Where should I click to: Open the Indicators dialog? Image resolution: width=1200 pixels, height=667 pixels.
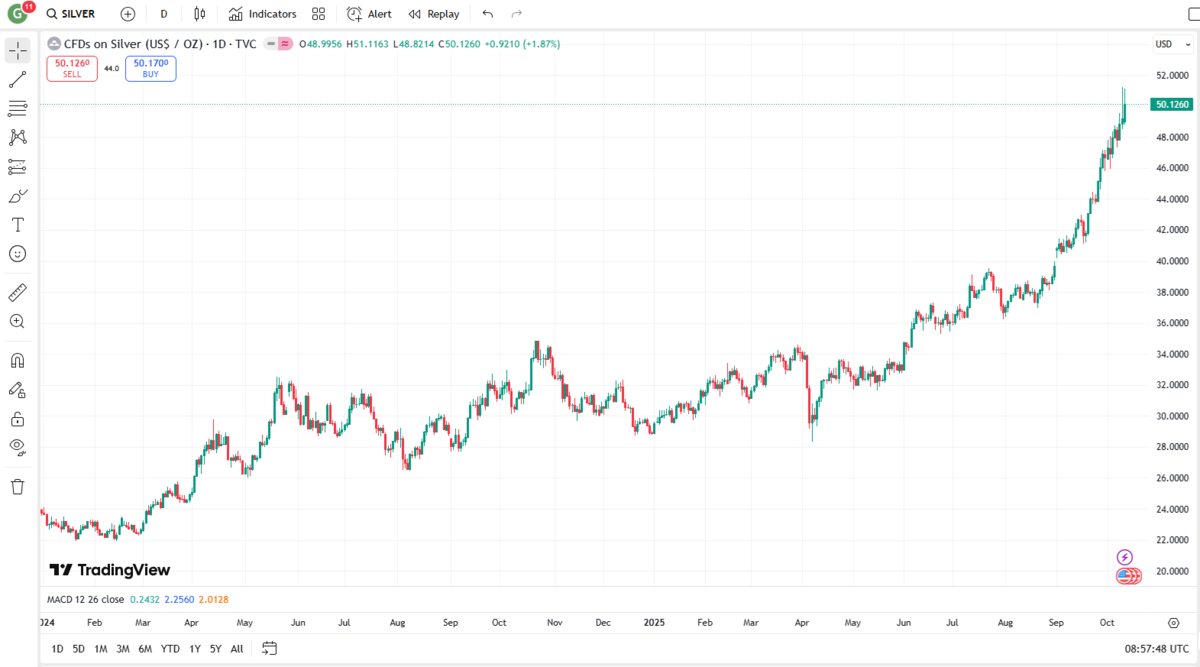pos(262,13)
